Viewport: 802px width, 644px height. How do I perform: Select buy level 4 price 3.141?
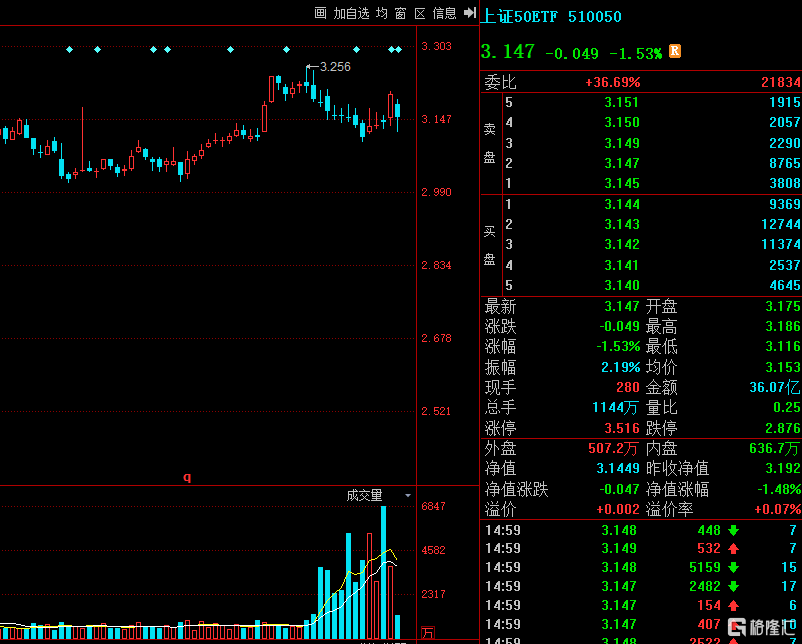click(621, 265)
